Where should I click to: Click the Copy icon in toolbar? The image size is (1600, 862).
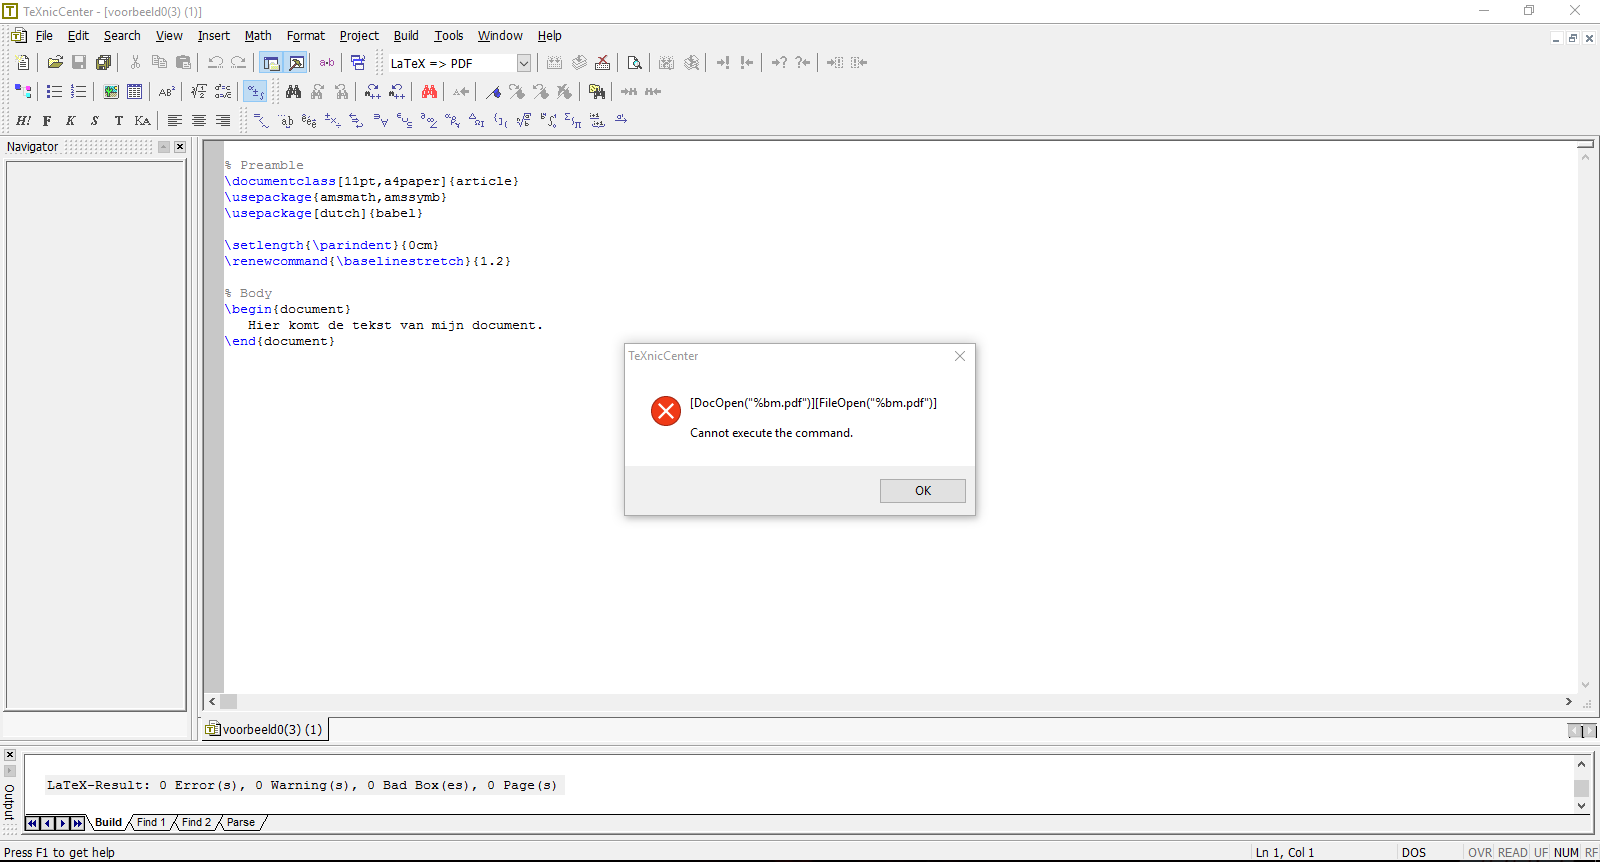[x=159, y=62]
